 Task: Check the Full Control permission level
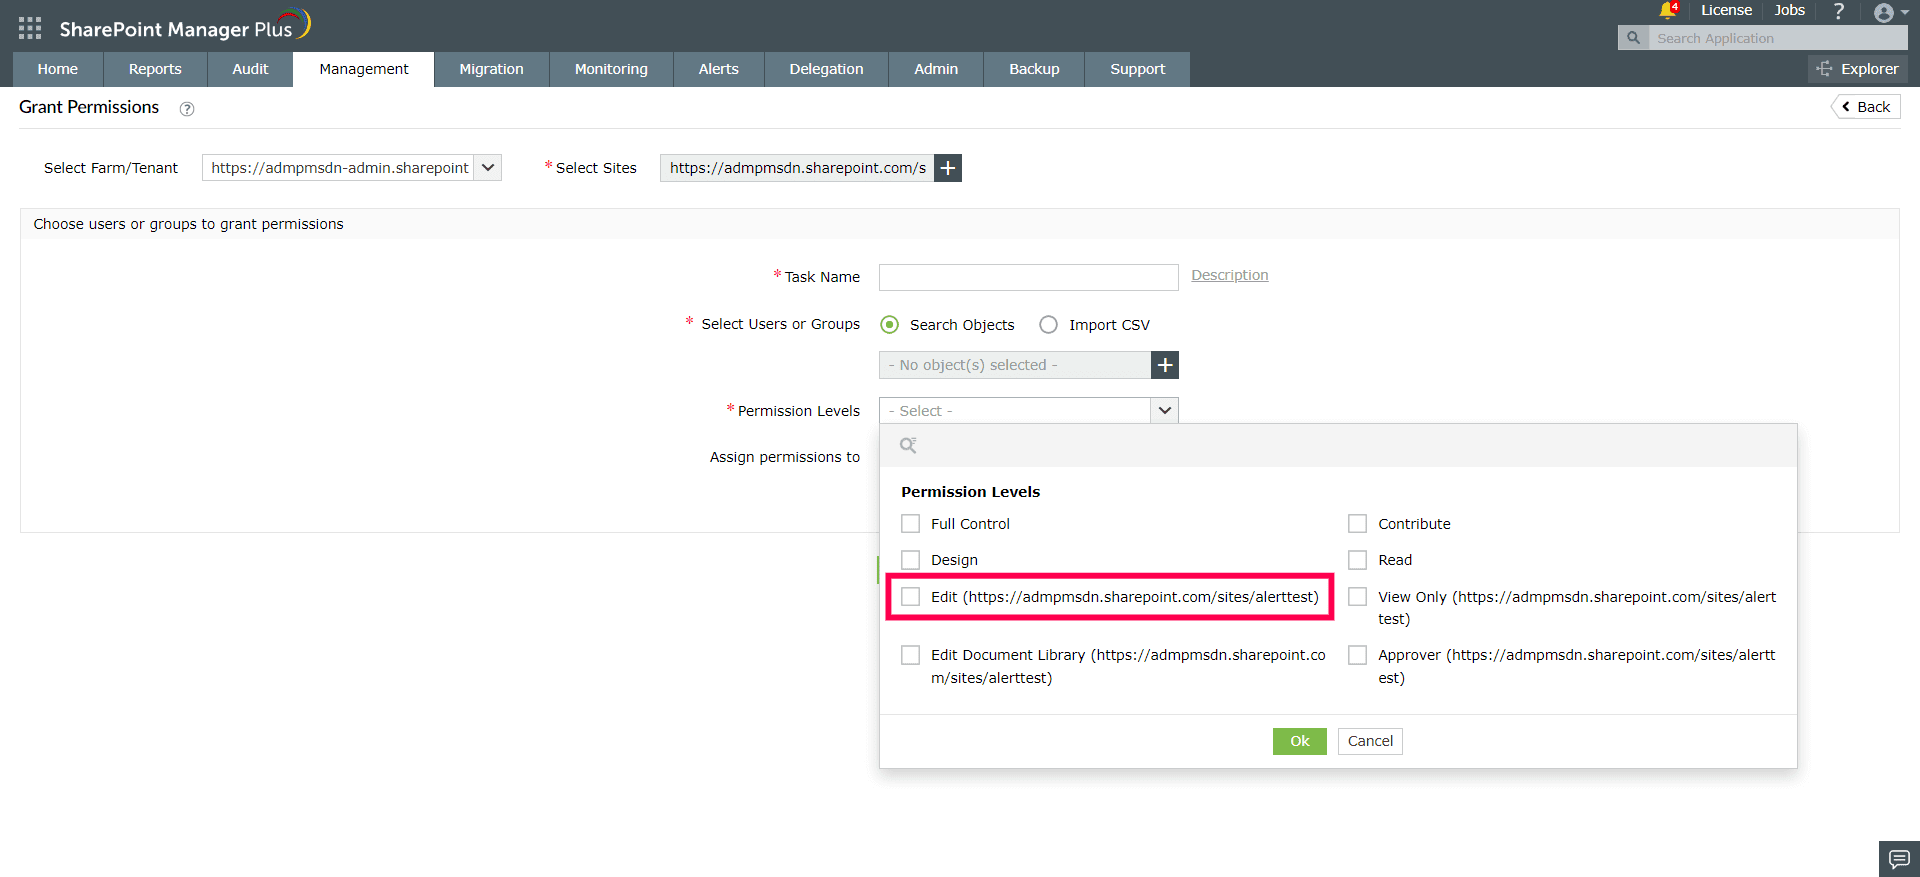pos(910,524)
